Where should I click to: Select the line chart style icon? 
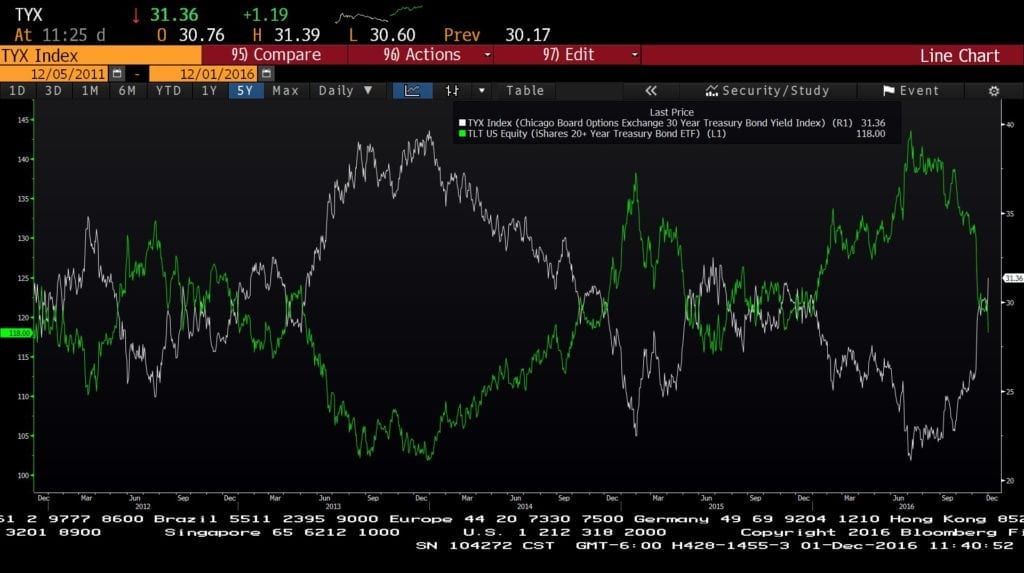412,91
